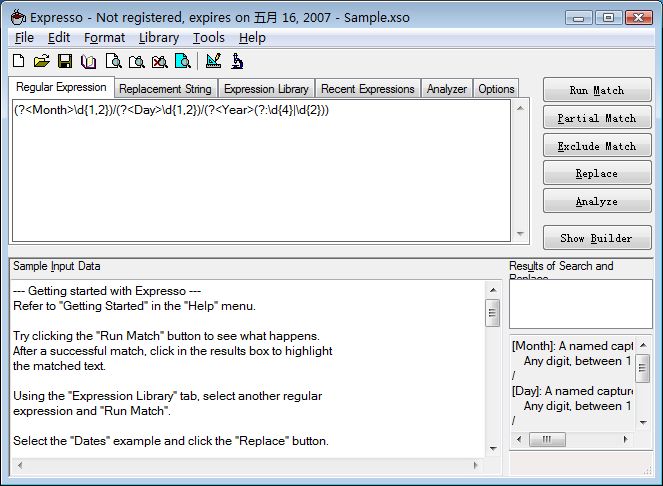Open the Format menu

[x=104, y=38]
